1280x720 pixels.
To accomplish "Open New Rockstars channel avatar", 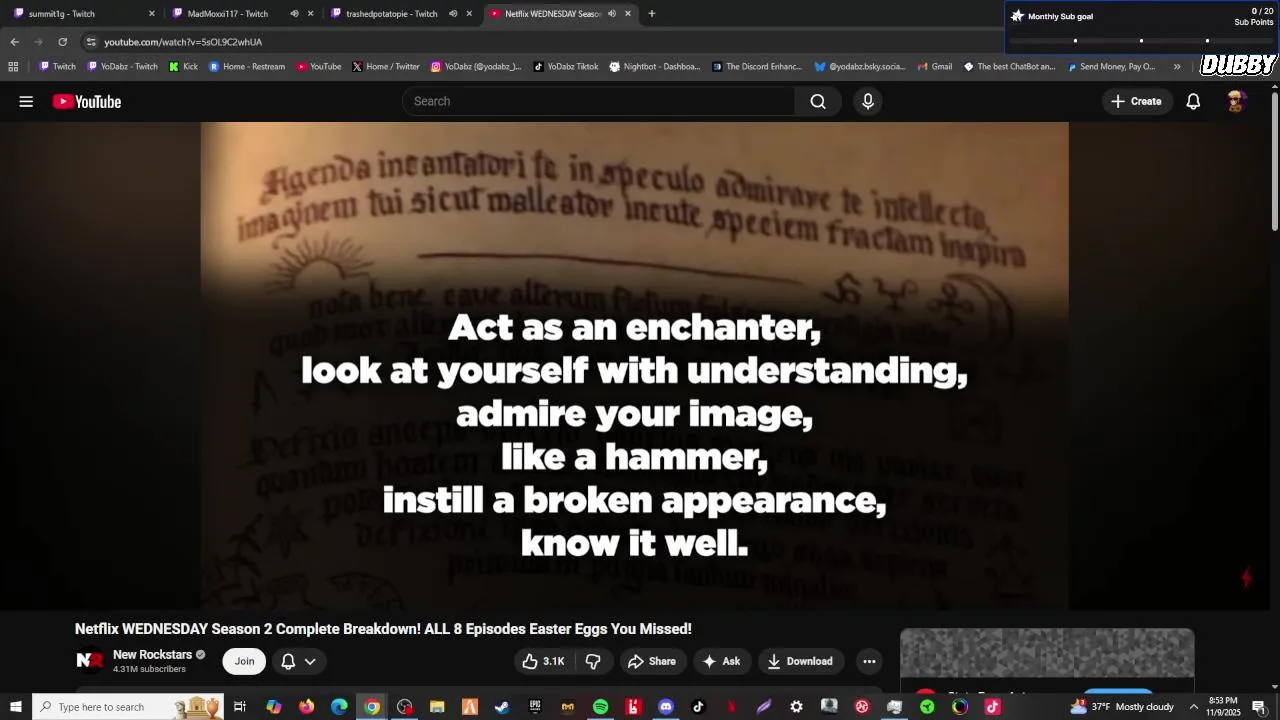I will click(90, 661).
